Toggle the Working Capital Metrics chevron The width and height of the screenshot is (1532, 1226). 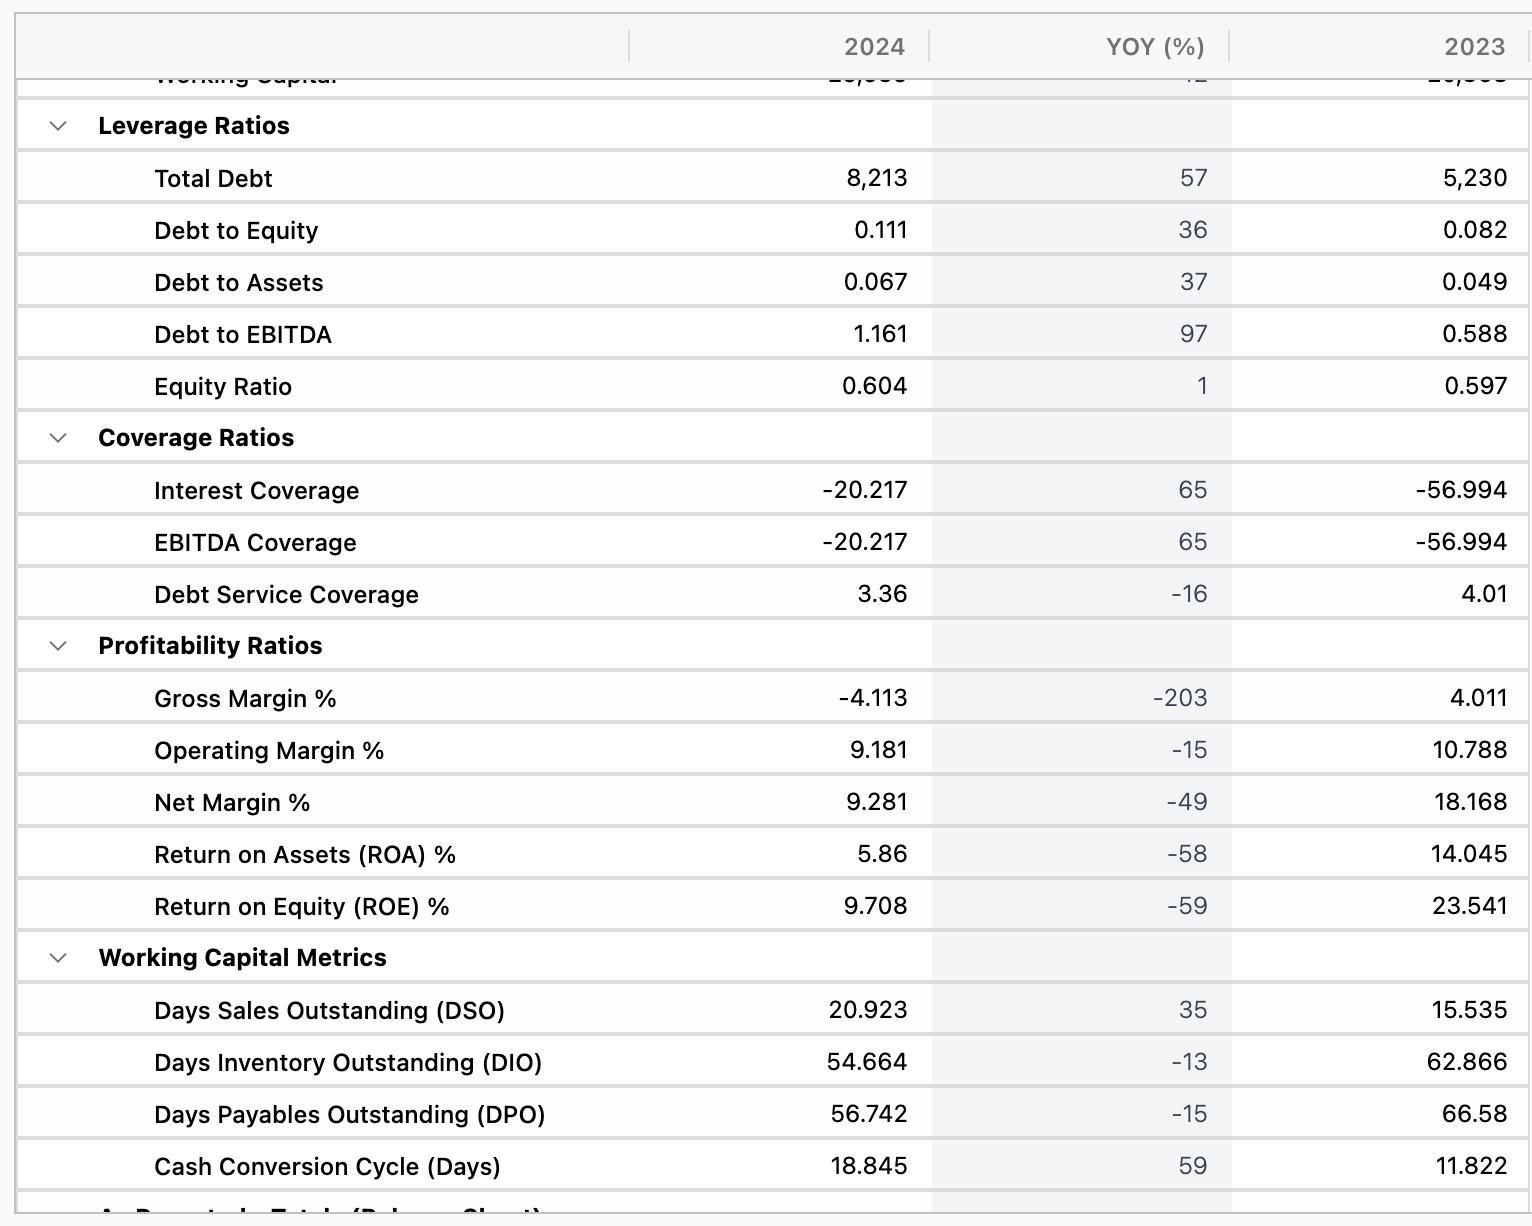[58, 958]
